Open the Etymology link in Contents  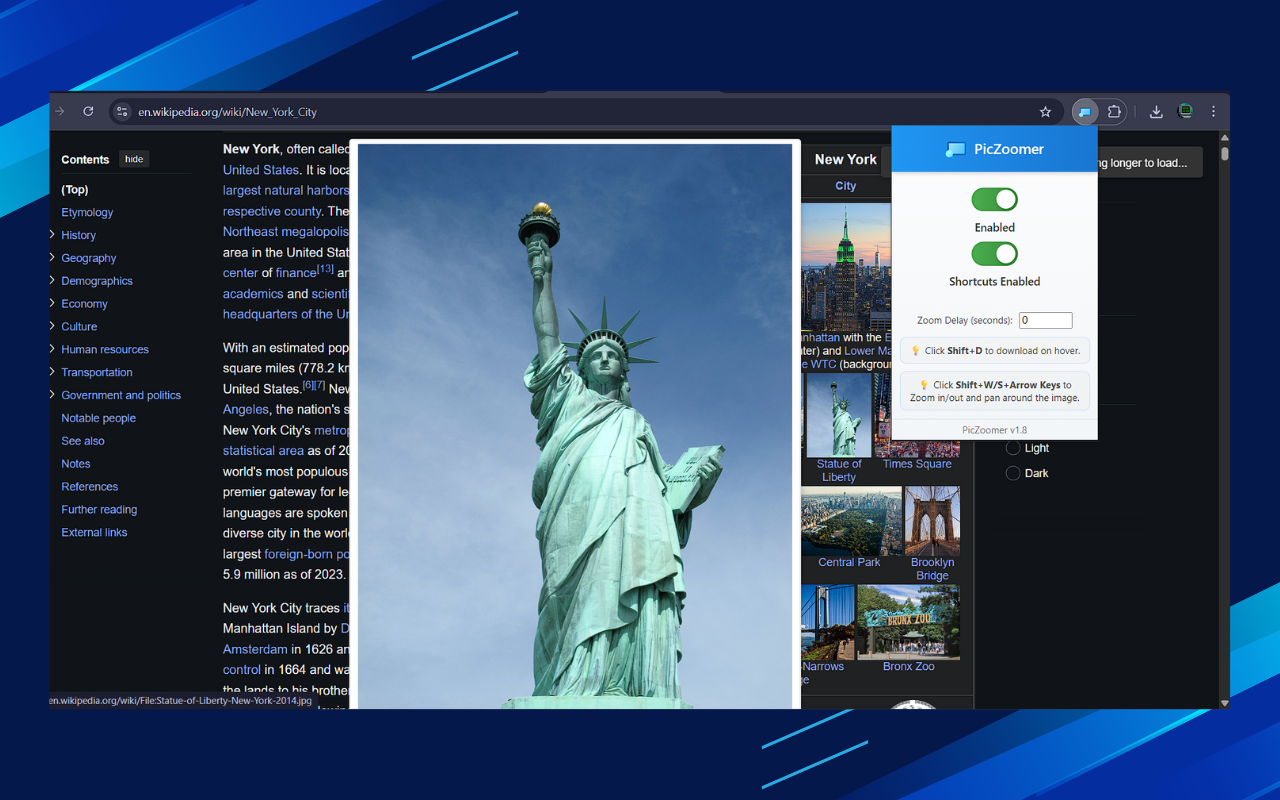tap(86, 212)
